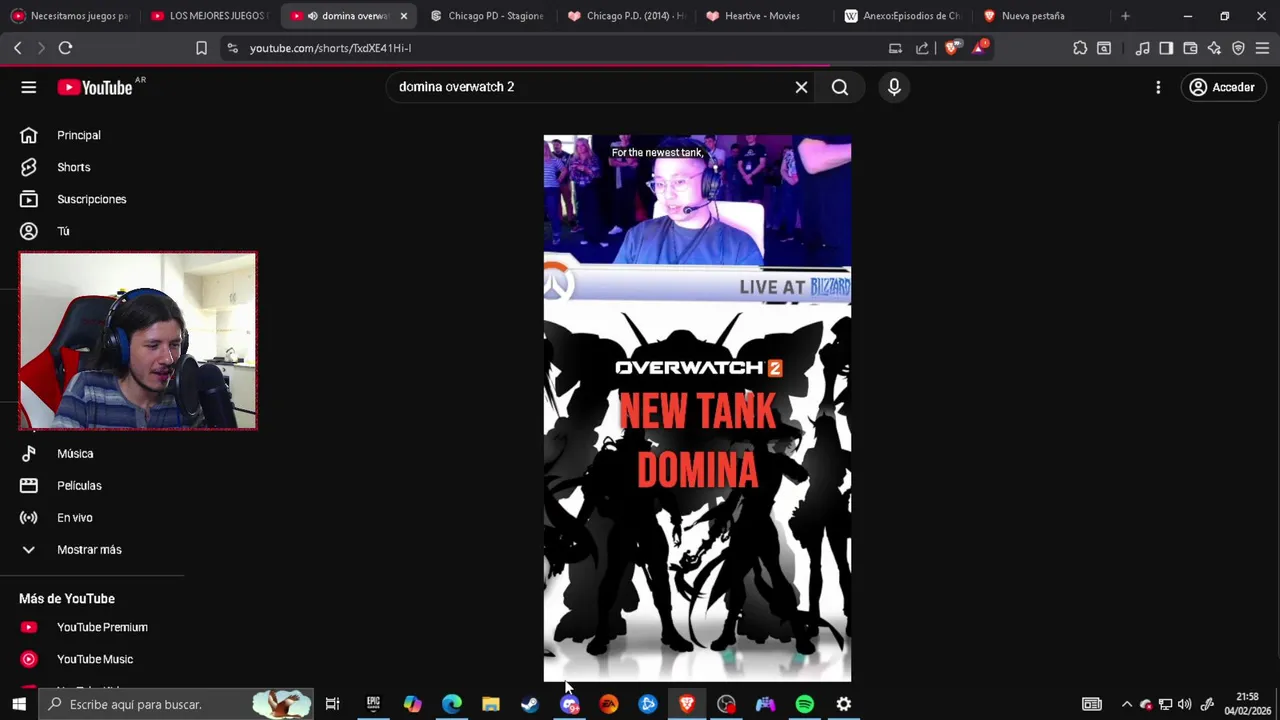Share this page icon
Screen dimensions: 1280x720
tap(922, 48)
